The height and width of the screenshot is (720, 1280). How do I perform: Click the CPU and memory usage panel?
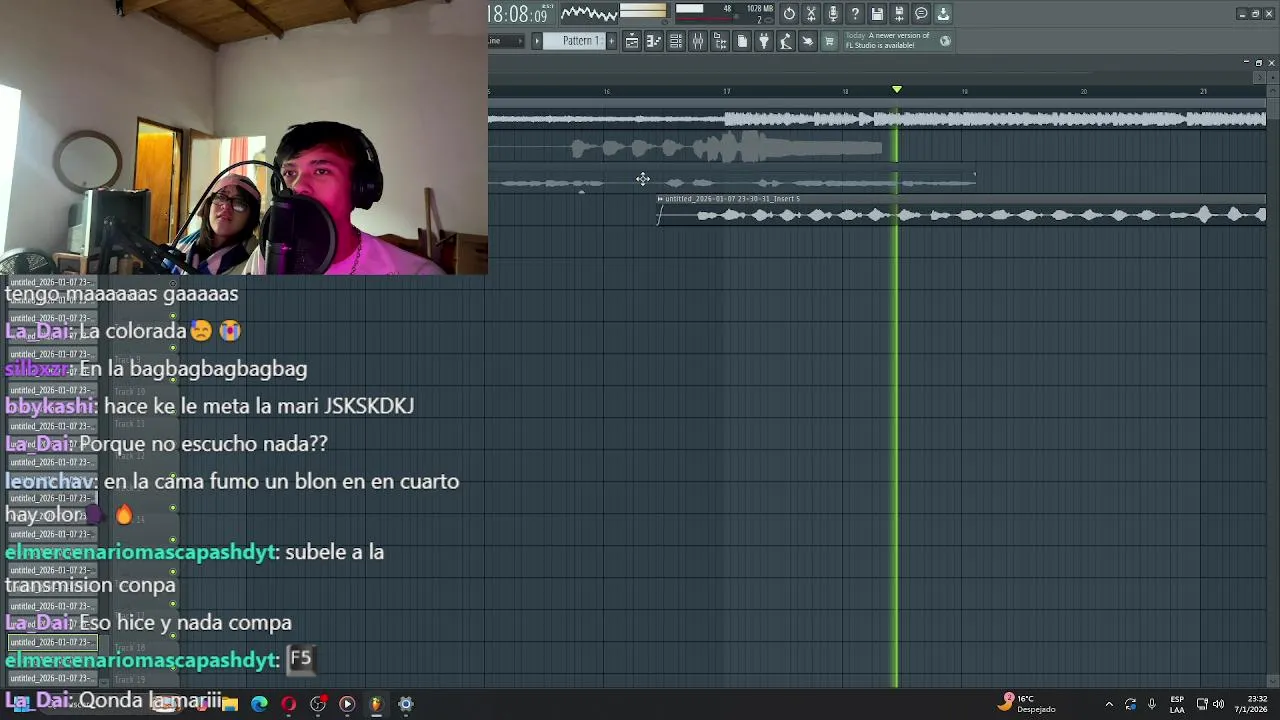tap(724, 13)
